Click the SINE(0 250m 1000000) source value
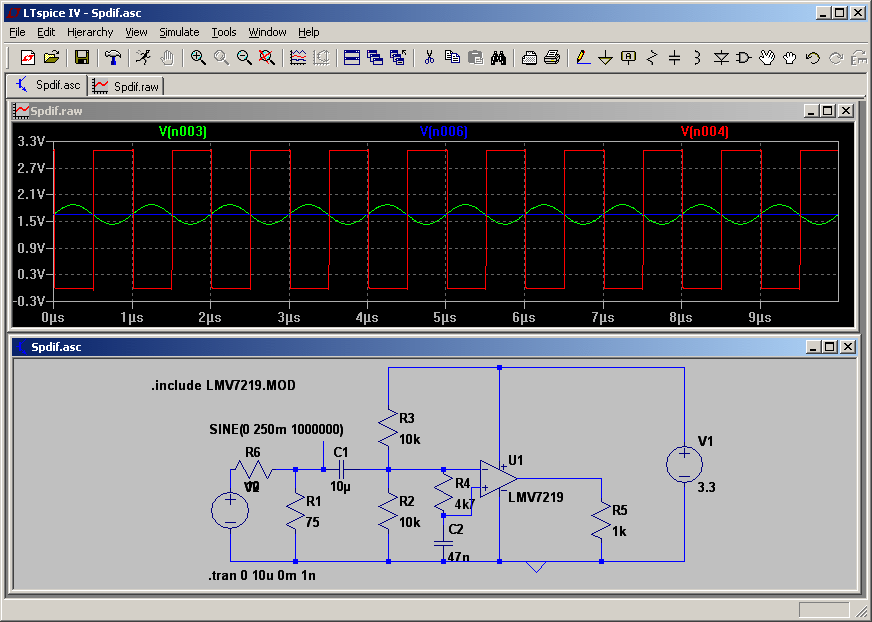The height and width of the screenshot is (622, 872). (x=276, y=430)
